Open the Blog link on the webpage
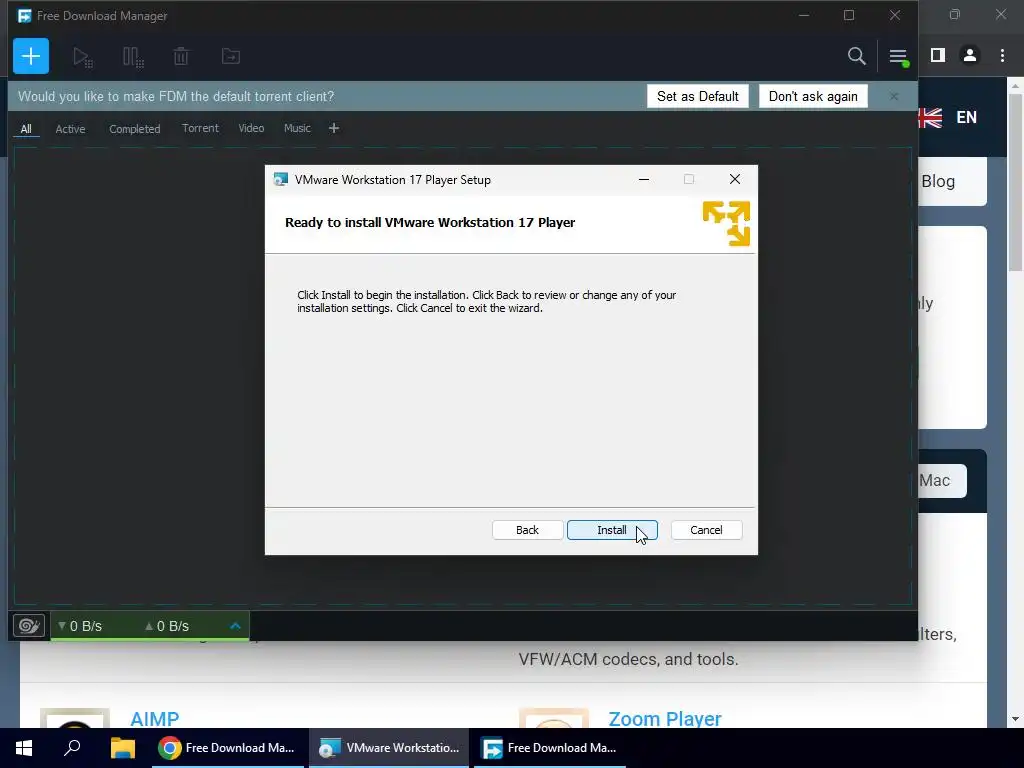 [938, 181]
